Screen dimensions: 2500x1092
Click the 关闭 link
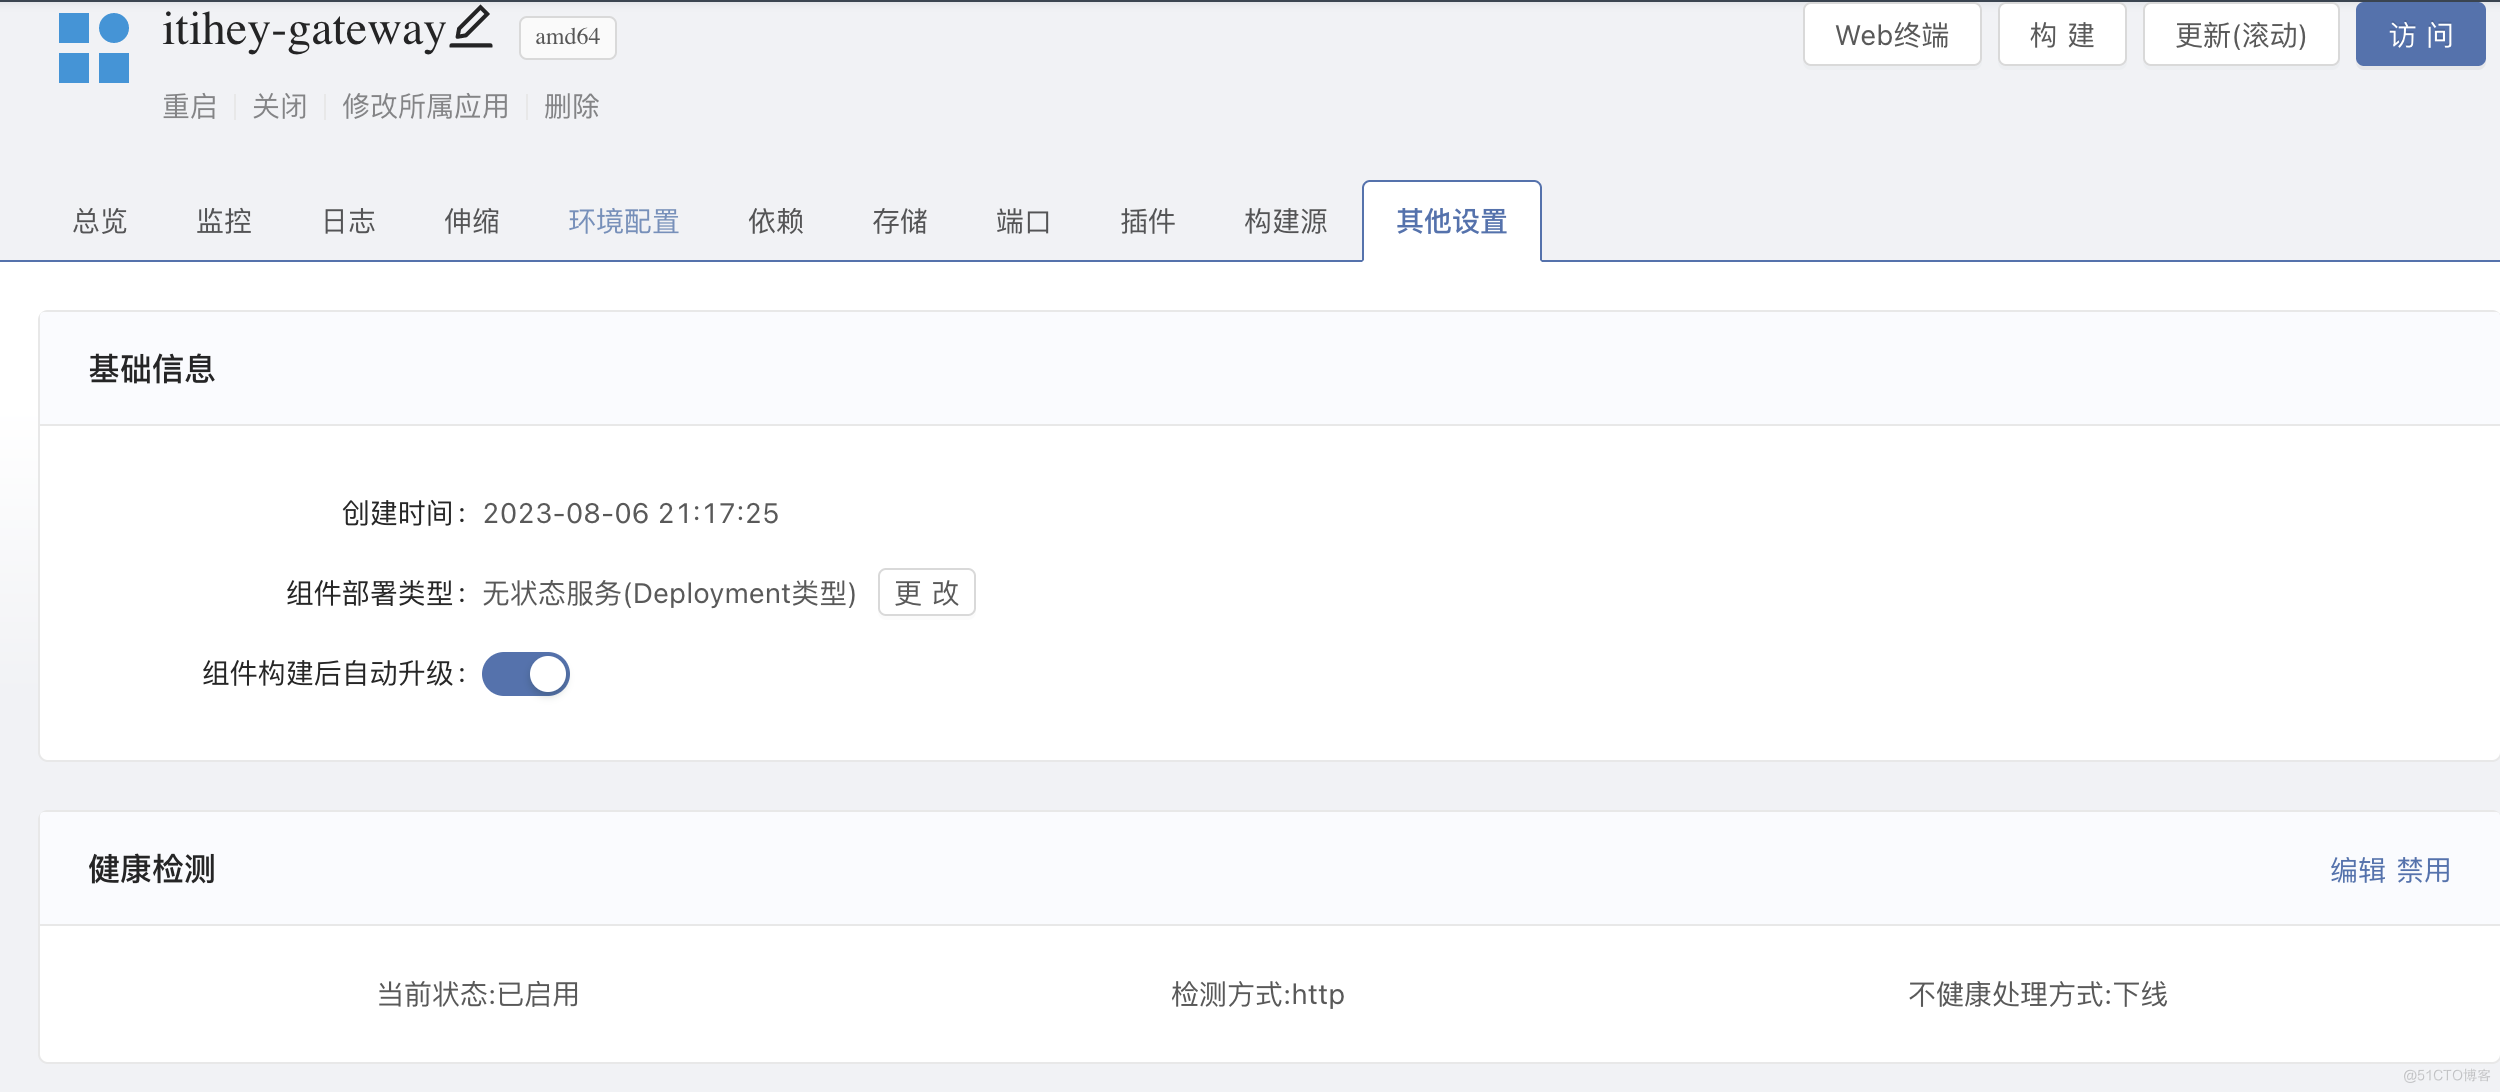coord(280,106)
